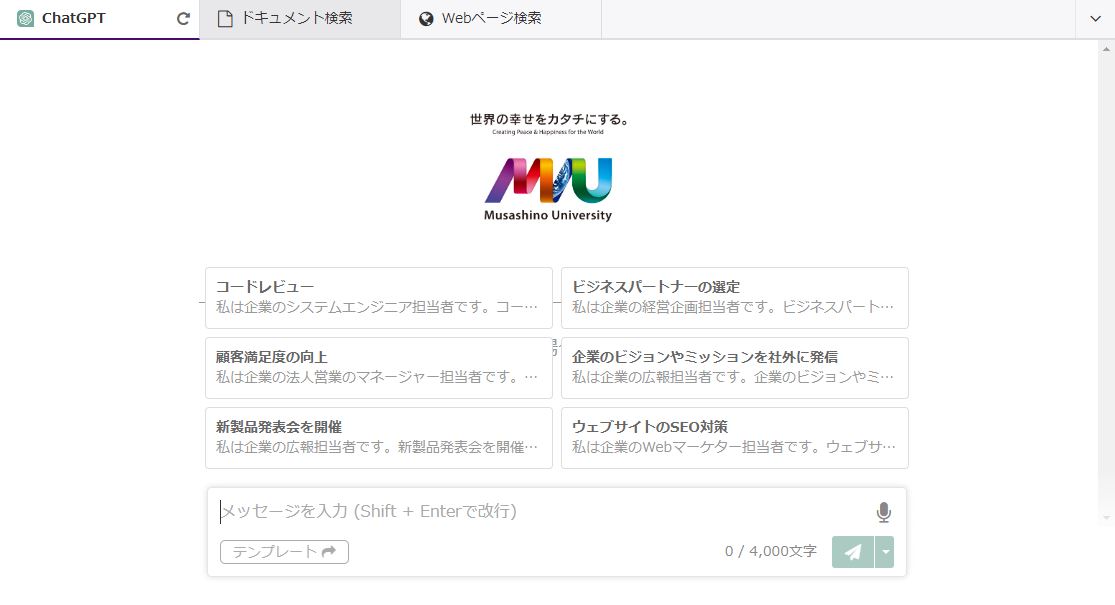This screenshot has width=1115, height=605.
Task: Click the ChatGPT logo icon in tab
Action: pyautogui.click(x=26, y=18)
